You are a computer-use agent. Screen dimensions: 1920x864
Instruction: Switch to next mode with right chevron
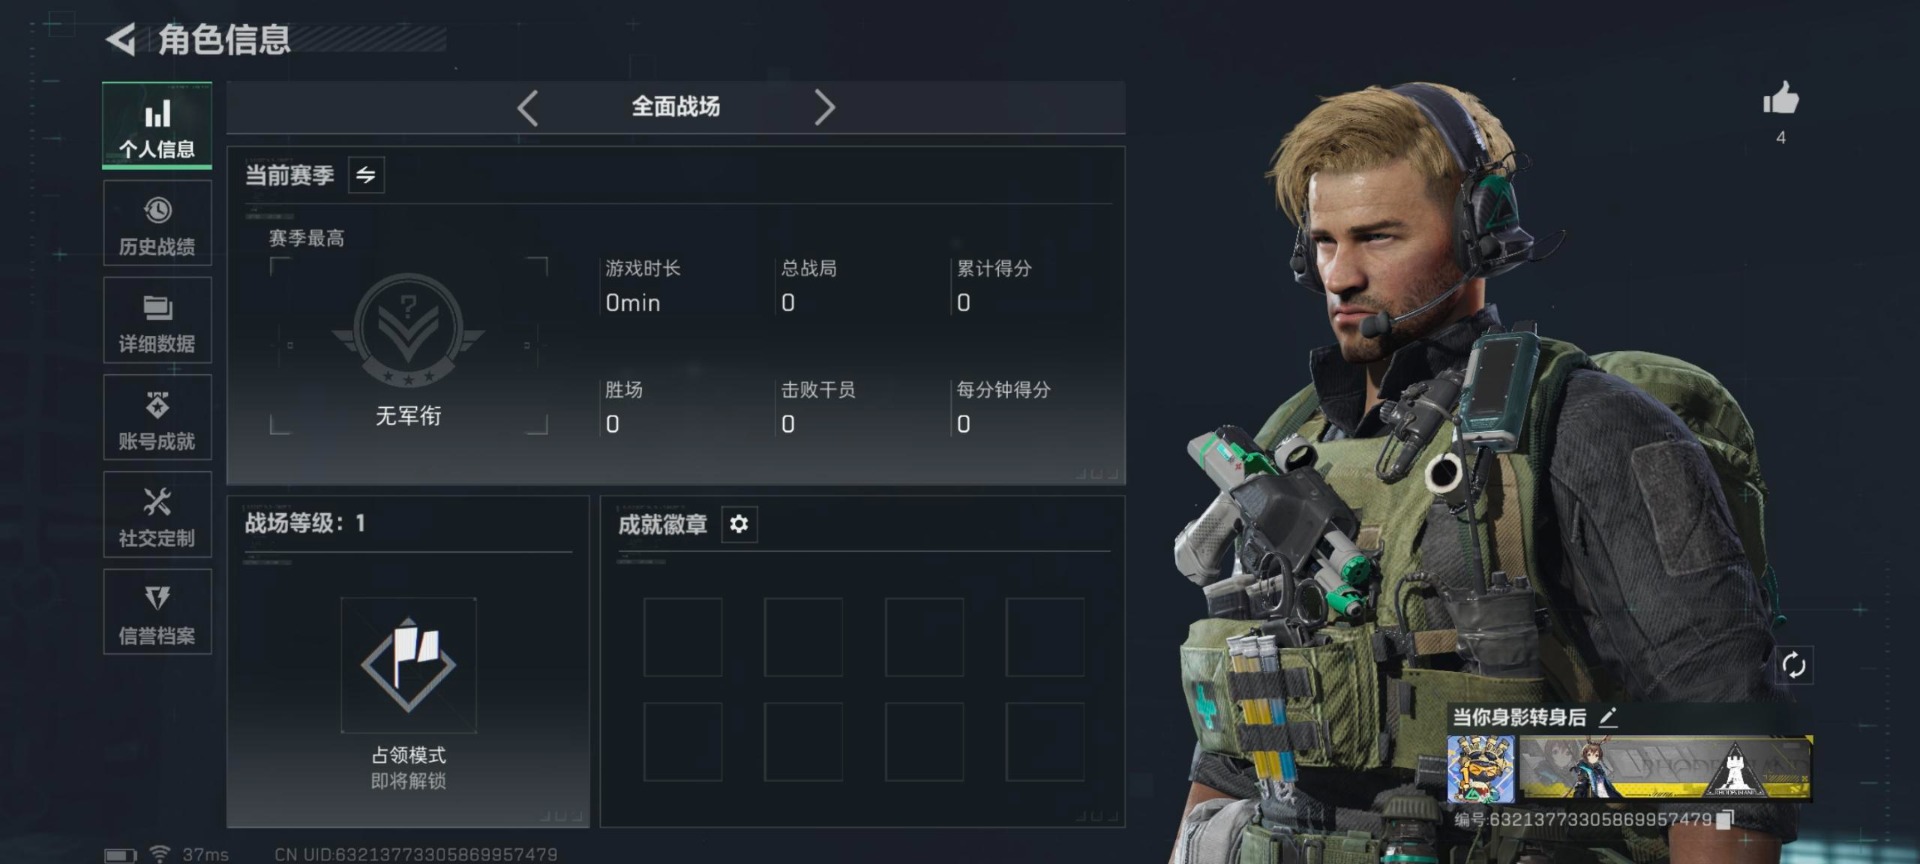pyautogui.click(x=824, y=107)
